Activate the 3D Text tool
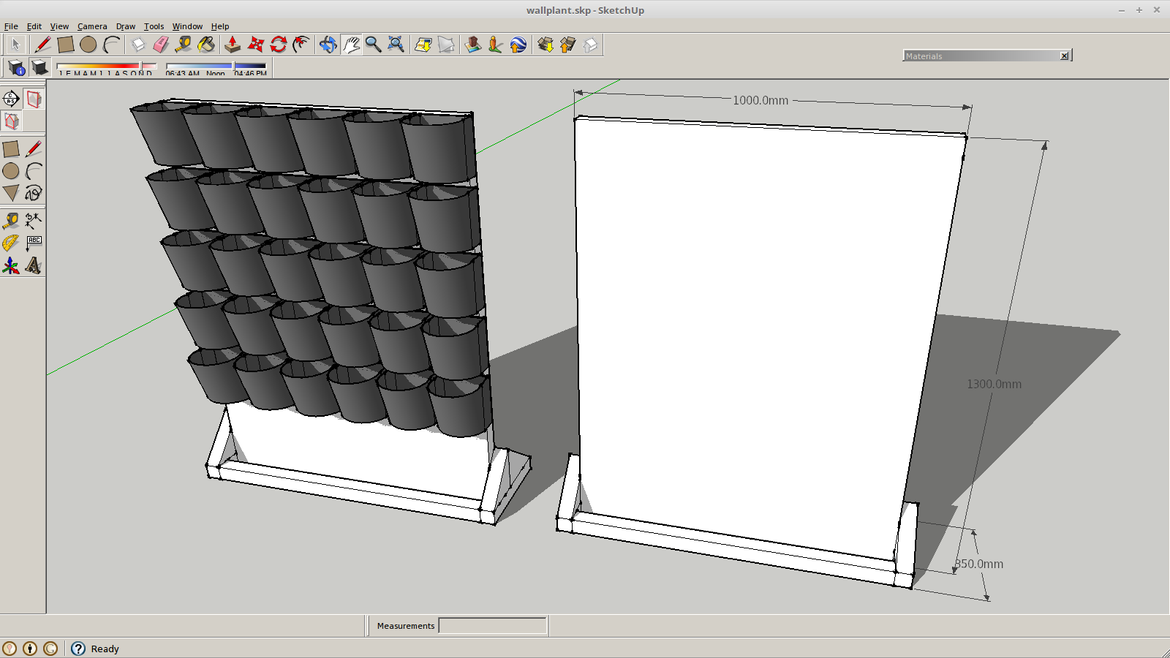 (34, 266)
